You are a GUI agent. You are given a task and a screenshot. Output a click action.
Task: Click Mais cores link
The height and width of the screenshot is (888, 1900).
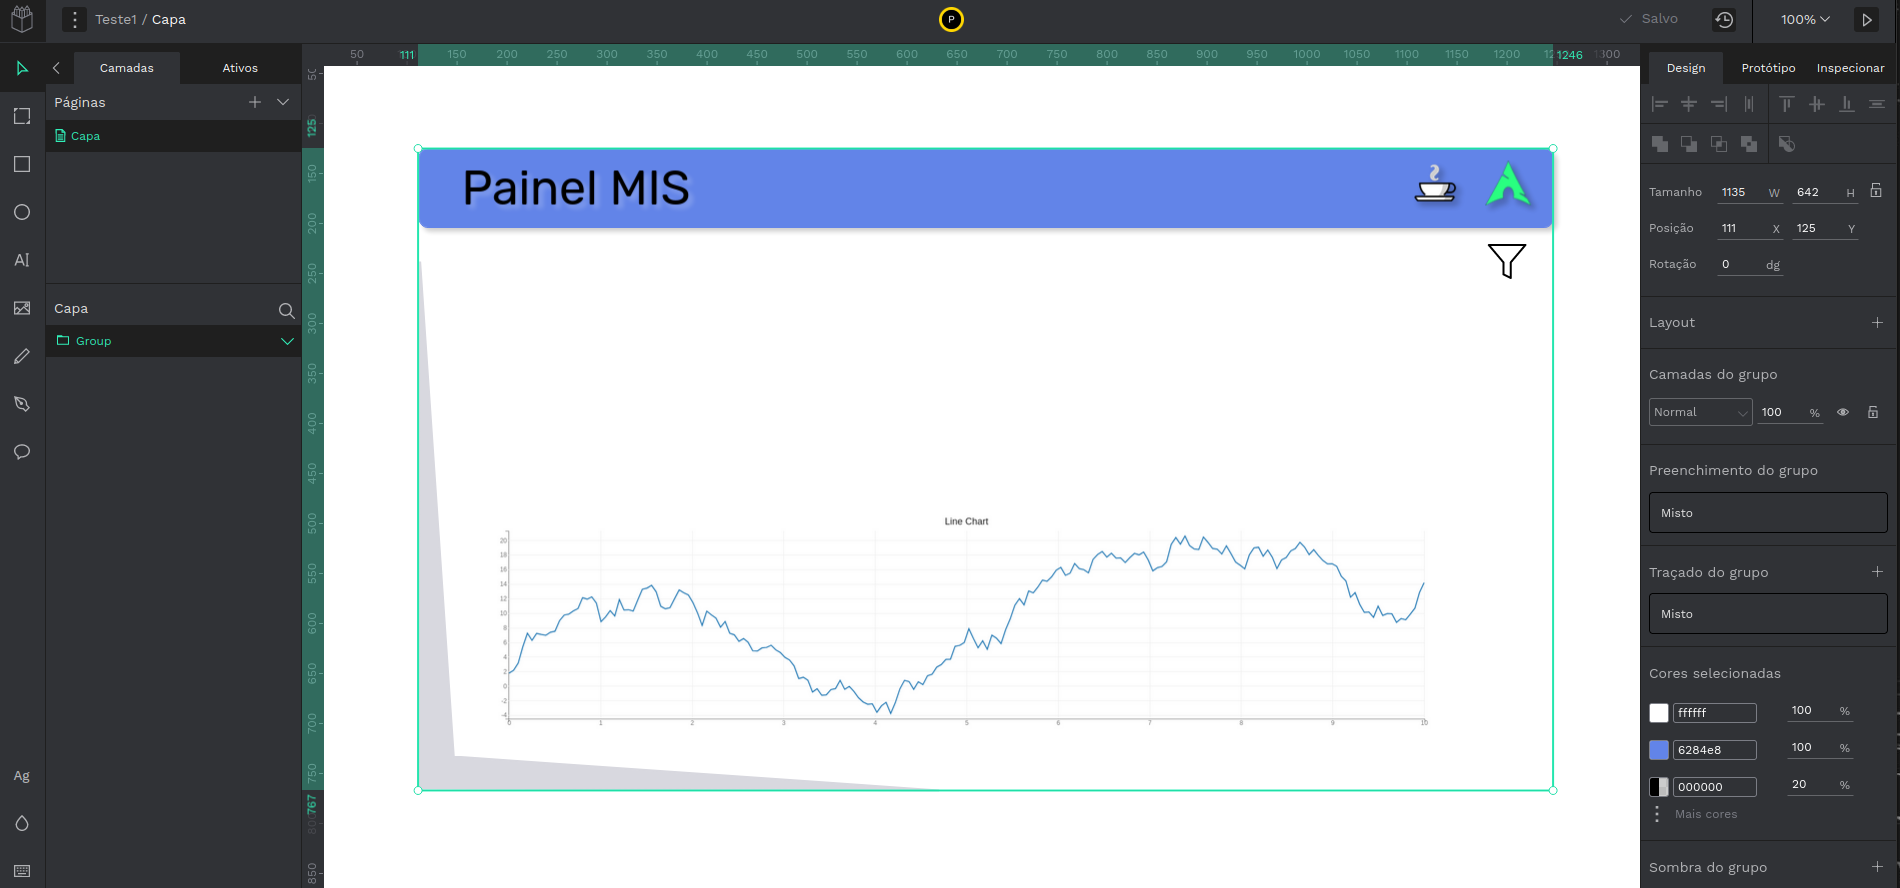click(x=1706, y=814)
